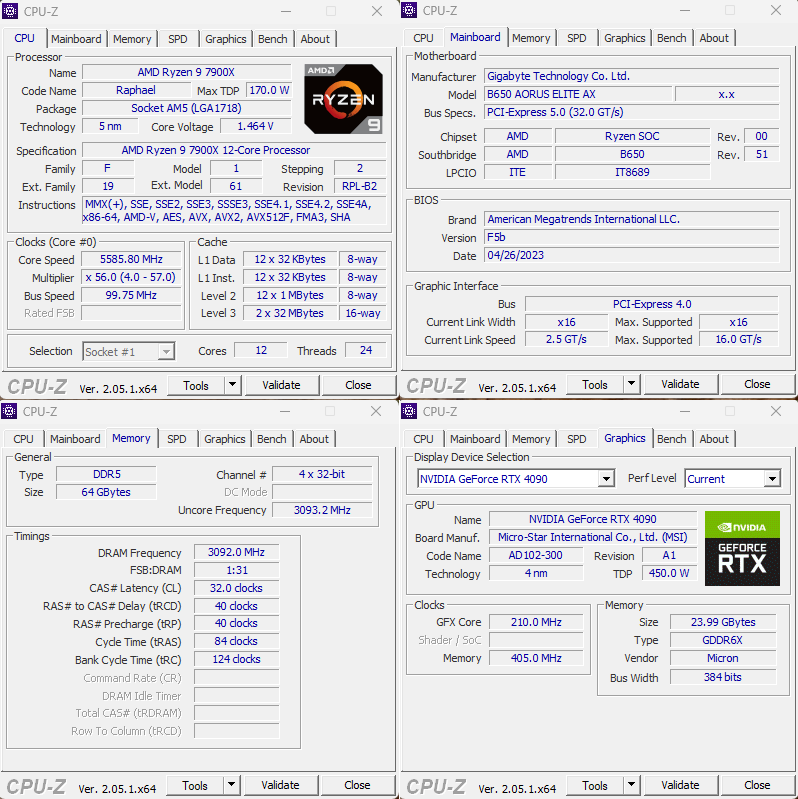The height and width of the screenshot is (799, 798).
Task: Click Validate in the Graphics window
Action: (x=680, y=785)
